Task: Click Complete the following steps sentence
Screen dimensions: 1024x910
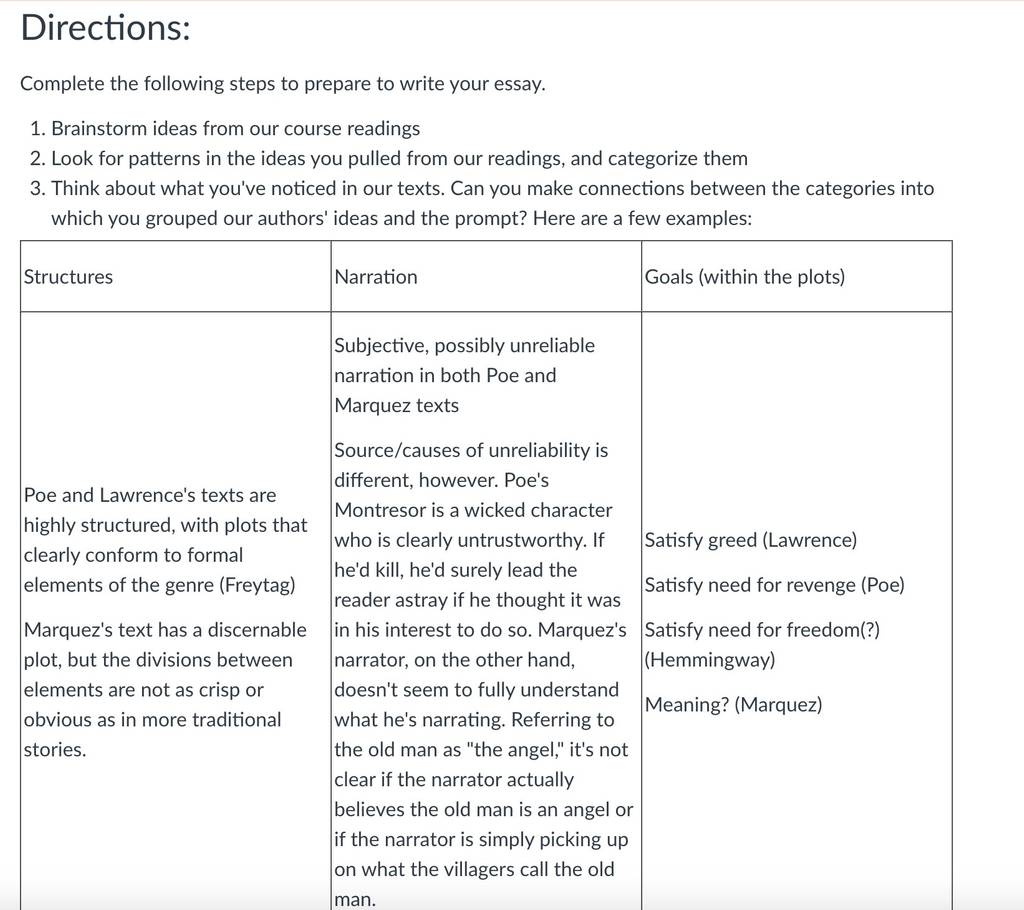Action: pos(283,84)
